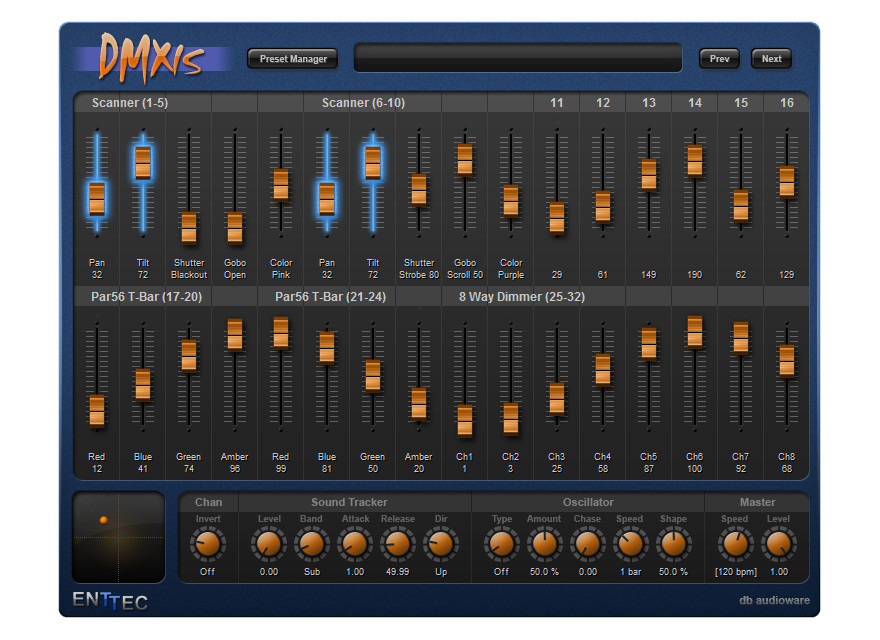Click the Gobo Scroll 50 fader

point(465,159)
